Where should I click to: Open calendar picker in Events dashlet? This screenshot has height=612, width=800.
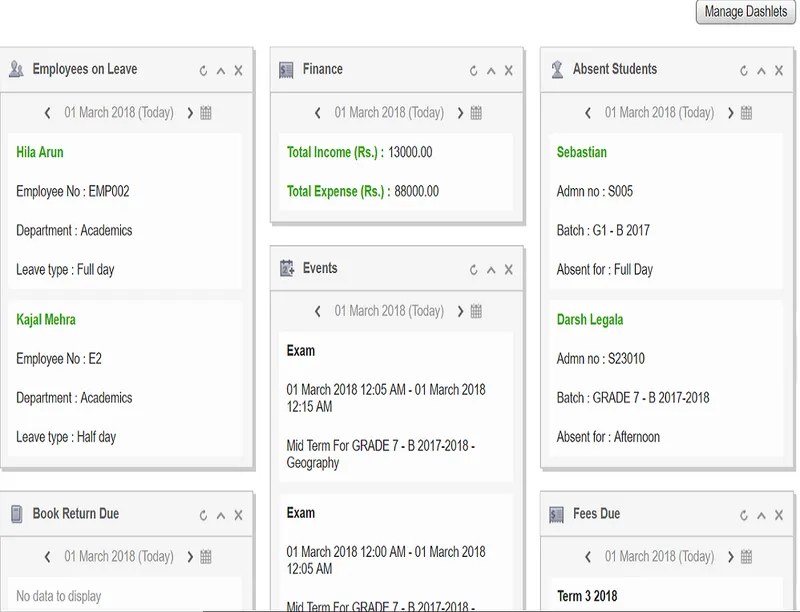476,311
